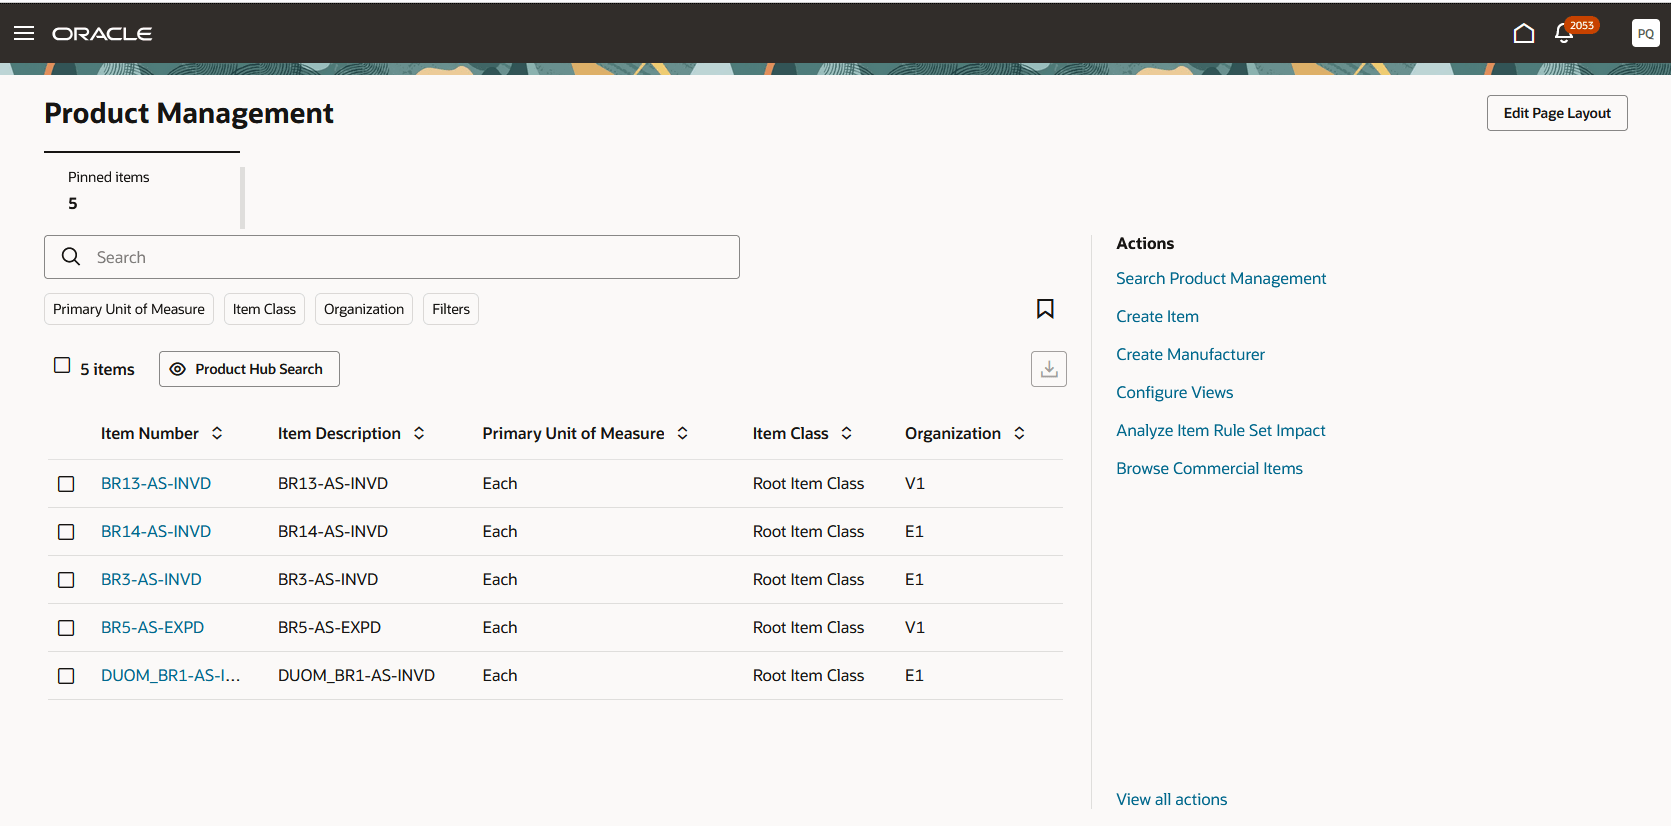This screenshot has width=1671, height=826.
Task: Open item BR5-AS-EXPD link
Action: point(152,627)
